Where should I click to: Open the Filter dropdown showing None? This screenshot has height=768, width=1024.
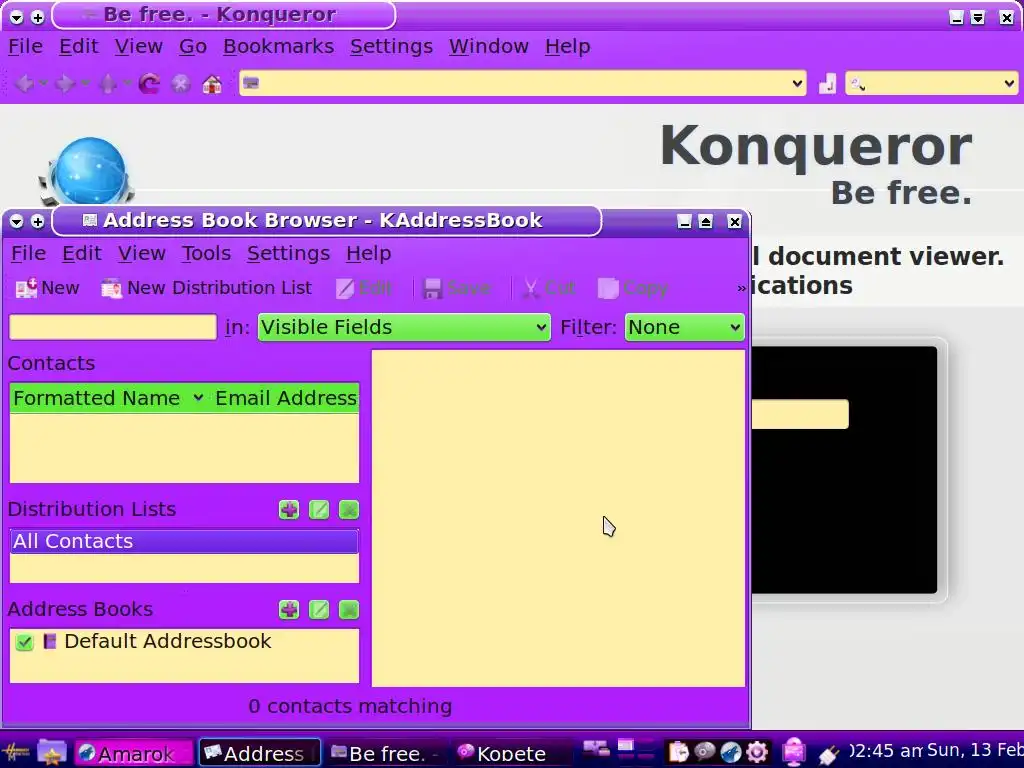(x=684, y=327)
